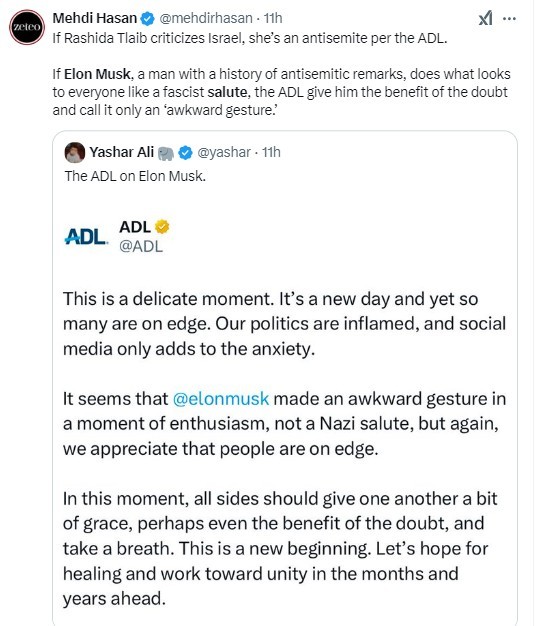Click the elephant emoji beside Yashar Ali
This screenshot has width=535, height=626.
click(166, 153)
